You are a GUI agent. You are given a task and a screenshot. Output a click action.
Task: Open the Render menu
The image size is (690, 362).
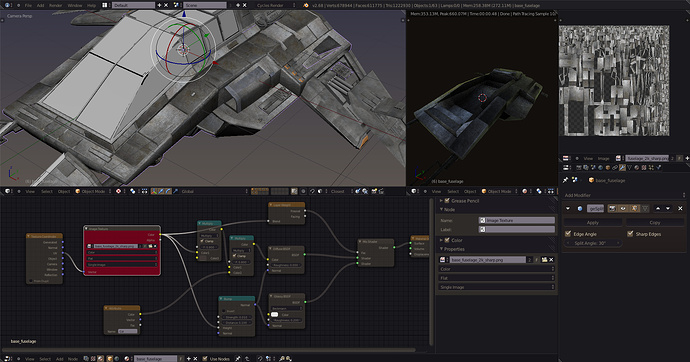(x=55, y=5)
